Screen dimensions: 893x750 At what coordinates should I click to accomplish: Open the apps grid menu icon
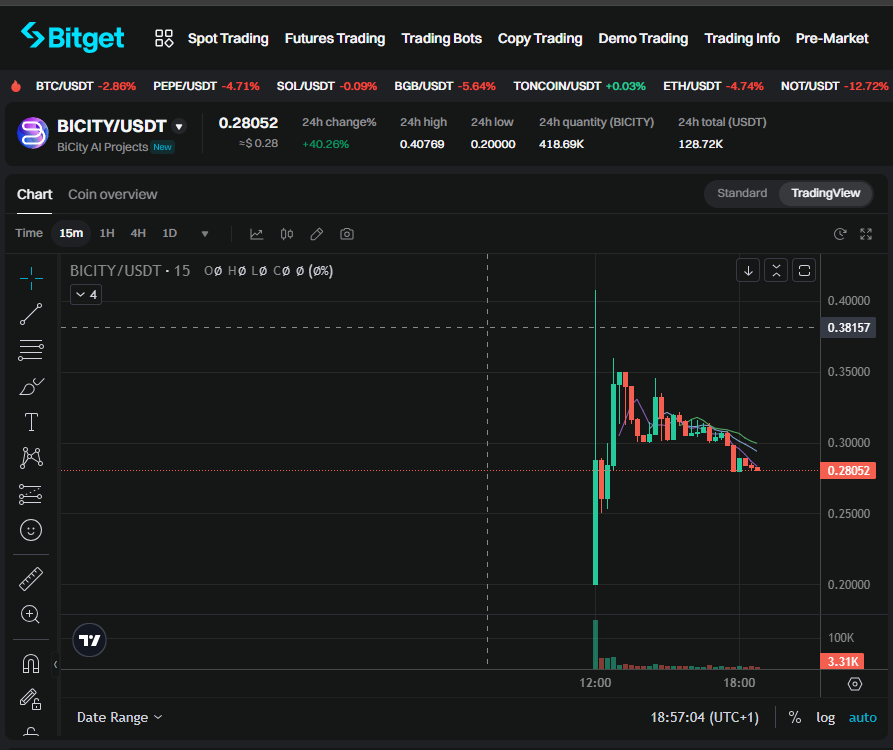164,38
